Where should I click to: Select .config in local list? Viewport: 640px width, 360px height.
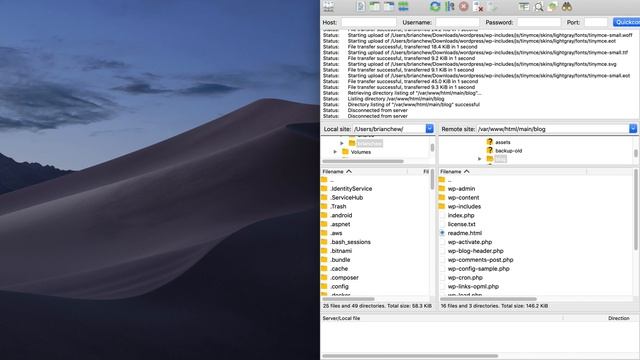pyautogui.click(x=340, y=287)
